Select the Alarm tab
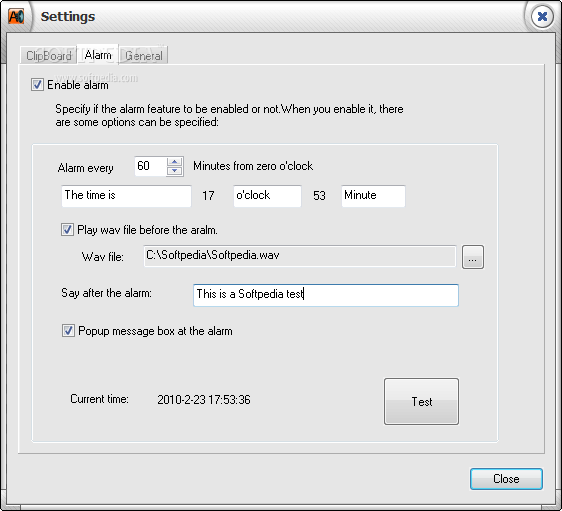The height and width of the screenshot is (511, 562). tap(98, 55)
